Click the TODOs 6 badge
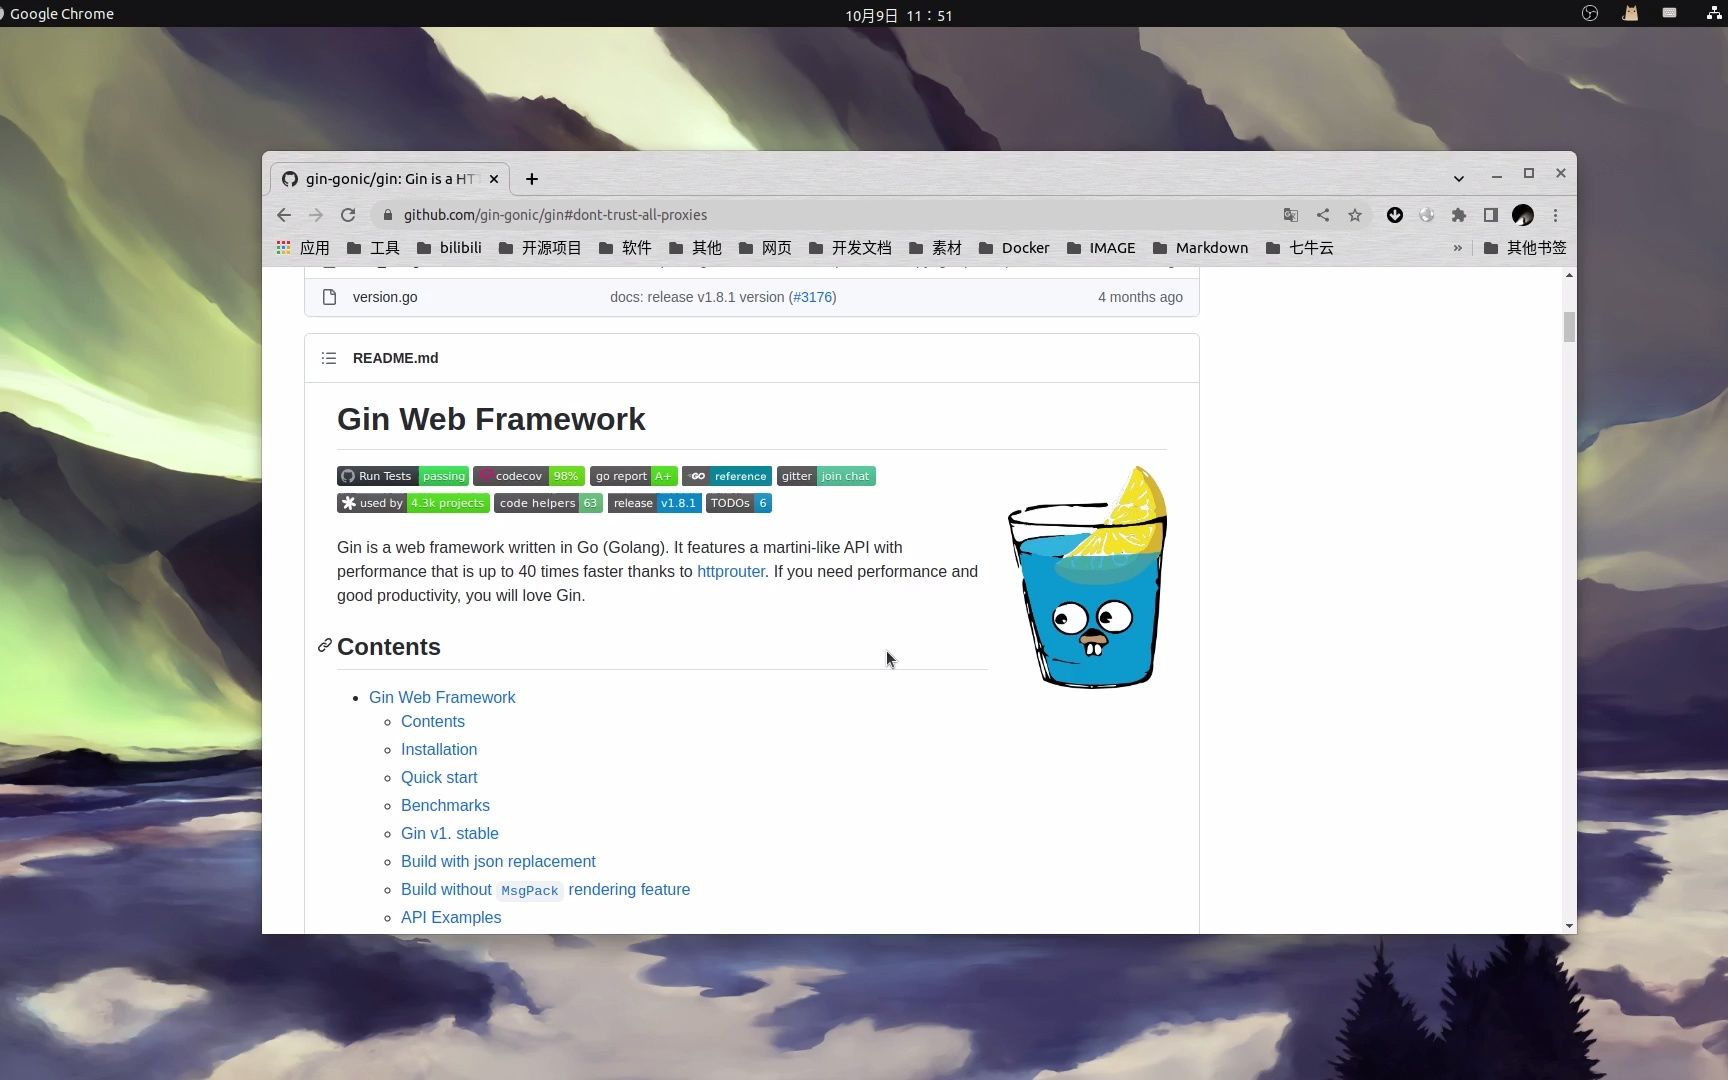Image resolution: width=1728 pixels, height=1080 pixels. [739, 503]
